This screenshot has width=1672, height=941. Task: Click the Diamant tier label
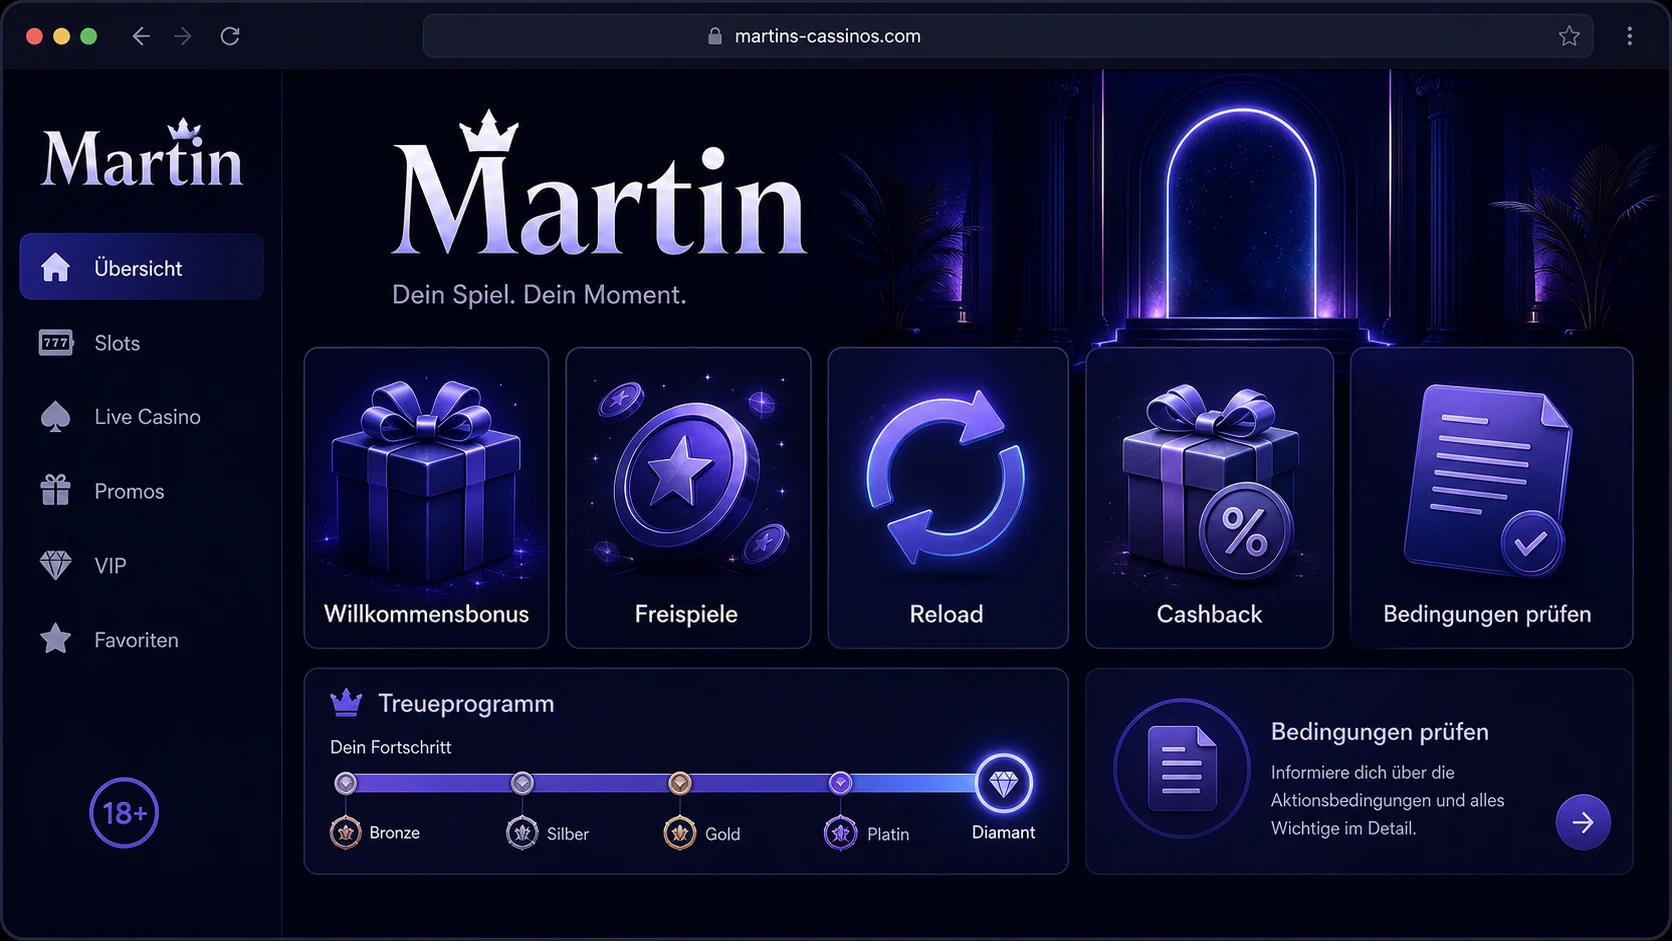1003,832
